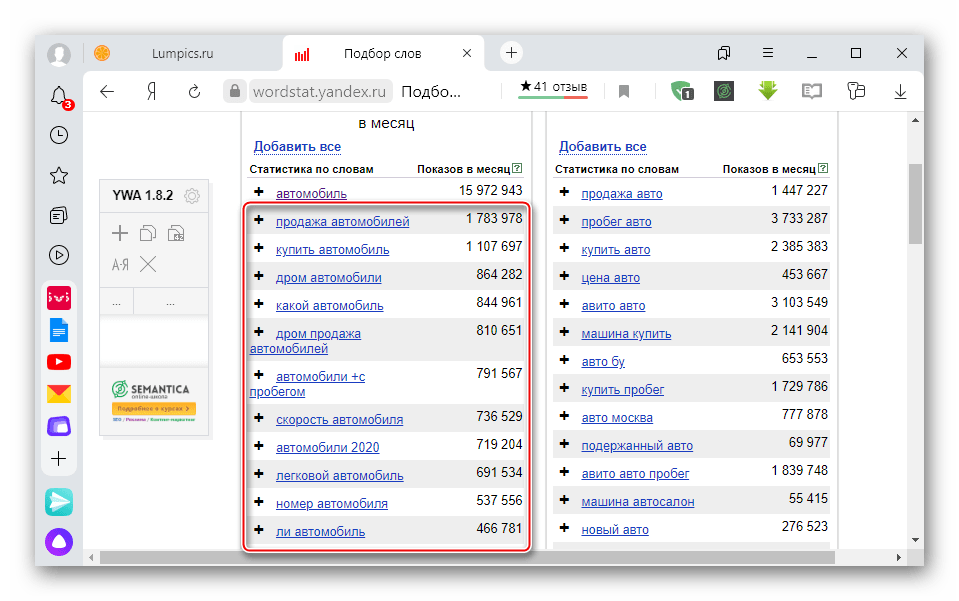Image resolution: width=959 pixels, height=601 pixels.
Task: Open the messenger paper plane icon
Action: tap(59, 502)
